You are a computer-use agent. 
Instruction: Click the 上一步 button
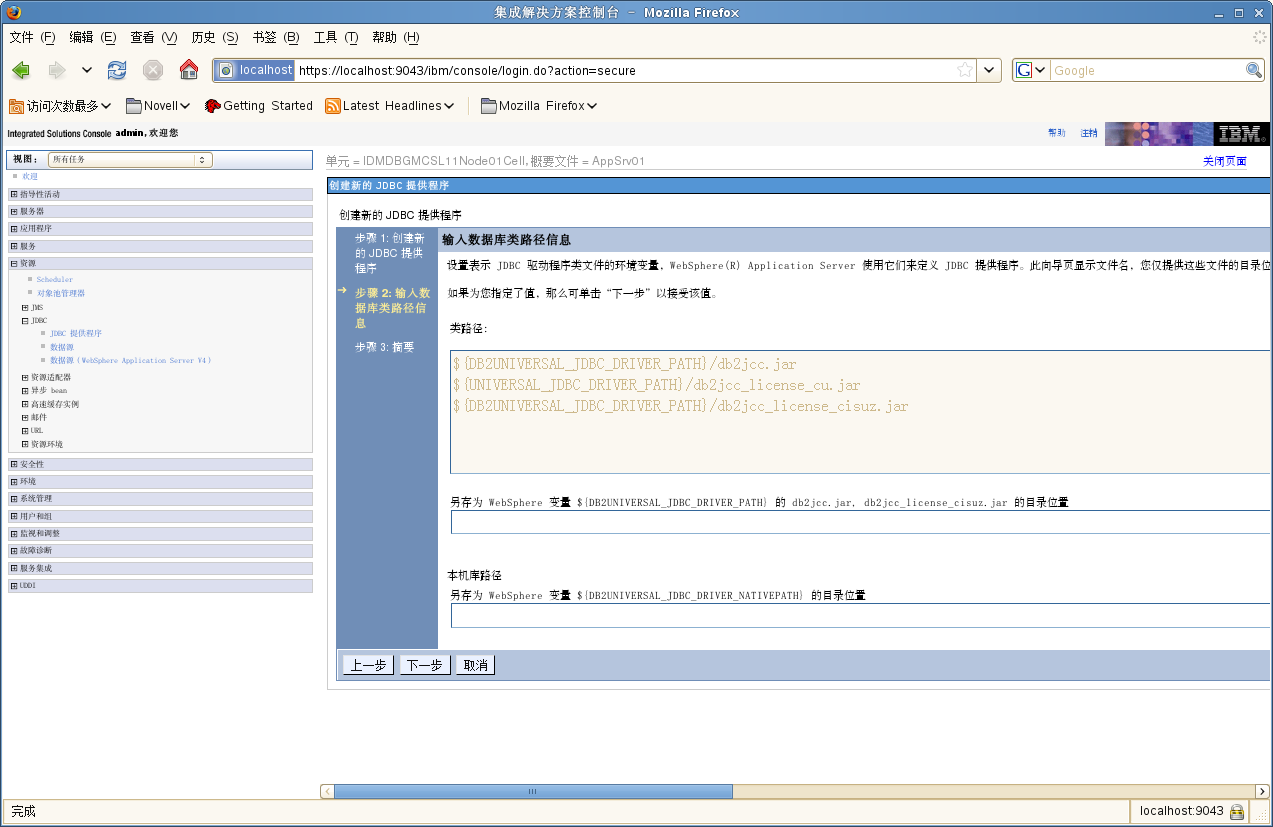pos(368,665)
